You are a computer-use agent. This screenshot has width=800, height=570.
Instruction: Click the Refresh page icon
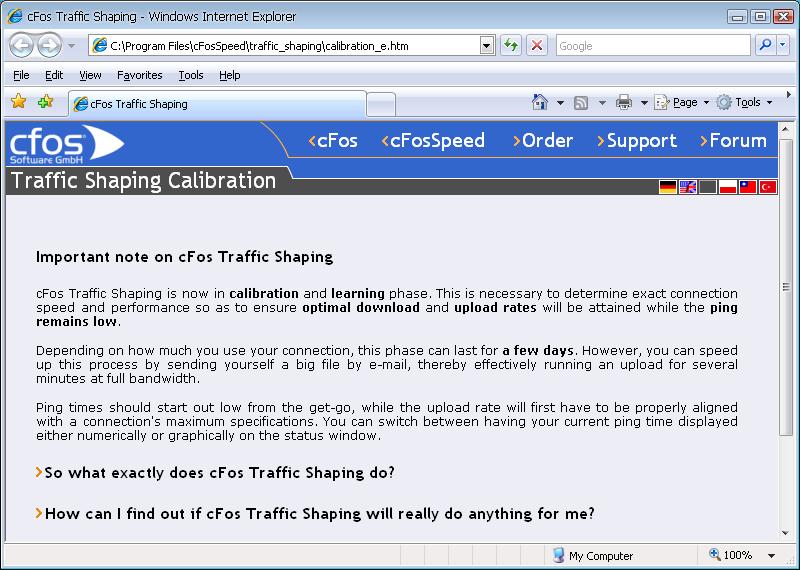tap(510, 46)
